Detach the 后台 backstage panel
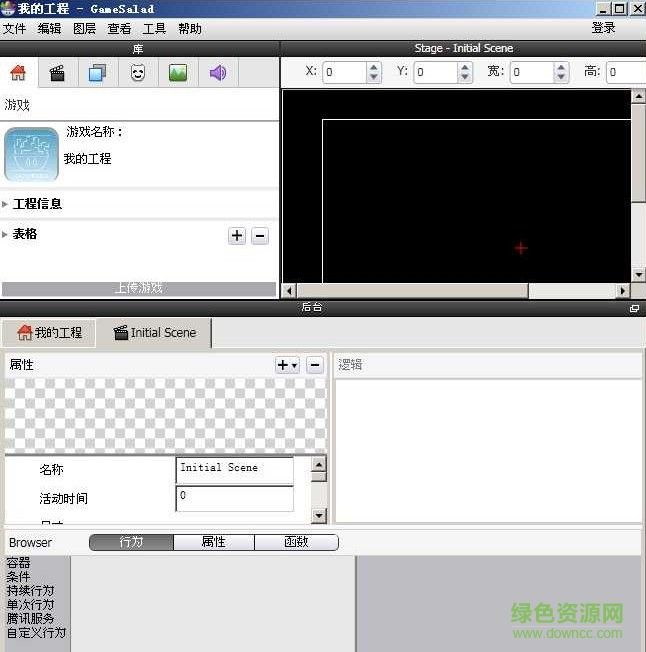The width and height of the screenshot is (646, 652). click(634, 308)
